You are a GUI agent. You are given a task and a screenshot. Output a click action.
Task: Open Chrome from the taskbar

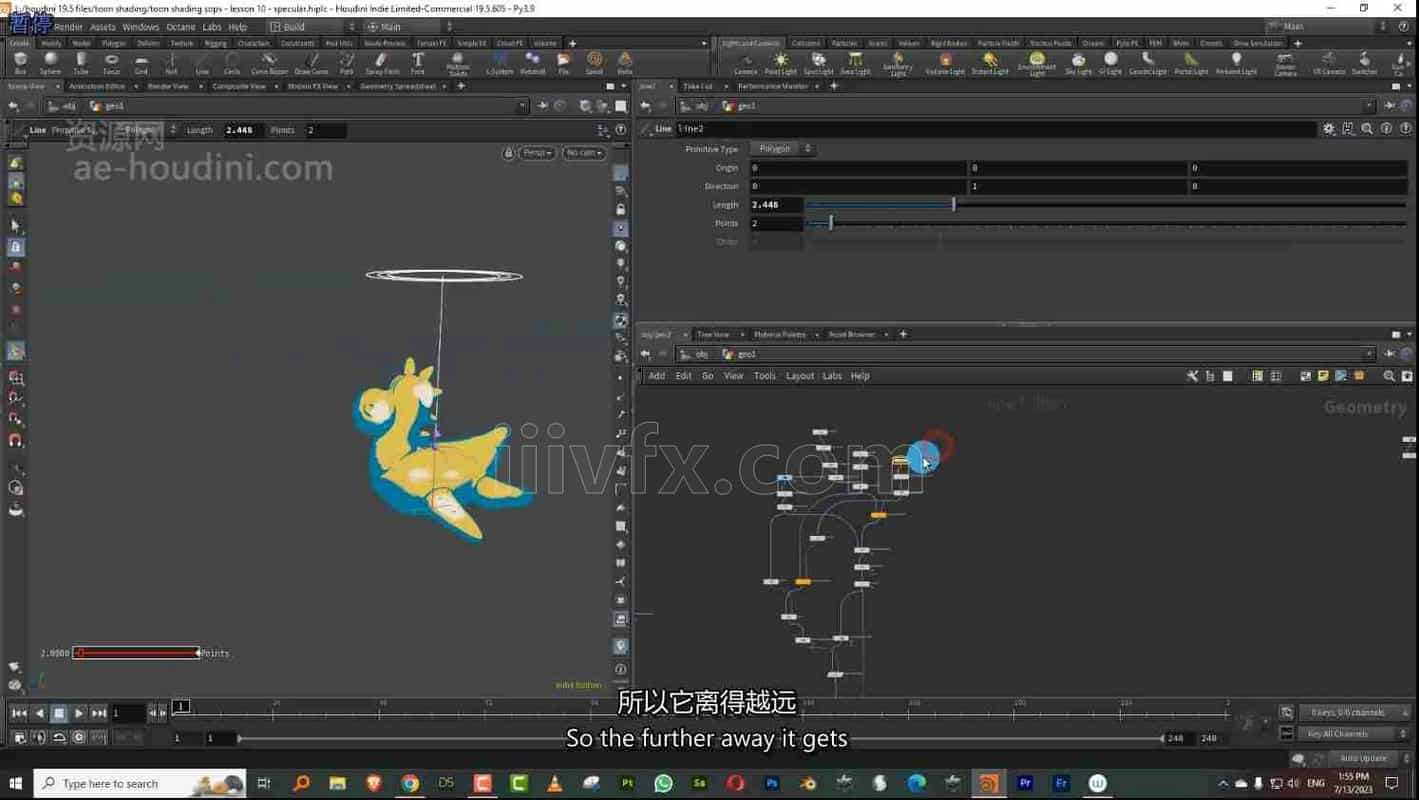pos(410,783)
